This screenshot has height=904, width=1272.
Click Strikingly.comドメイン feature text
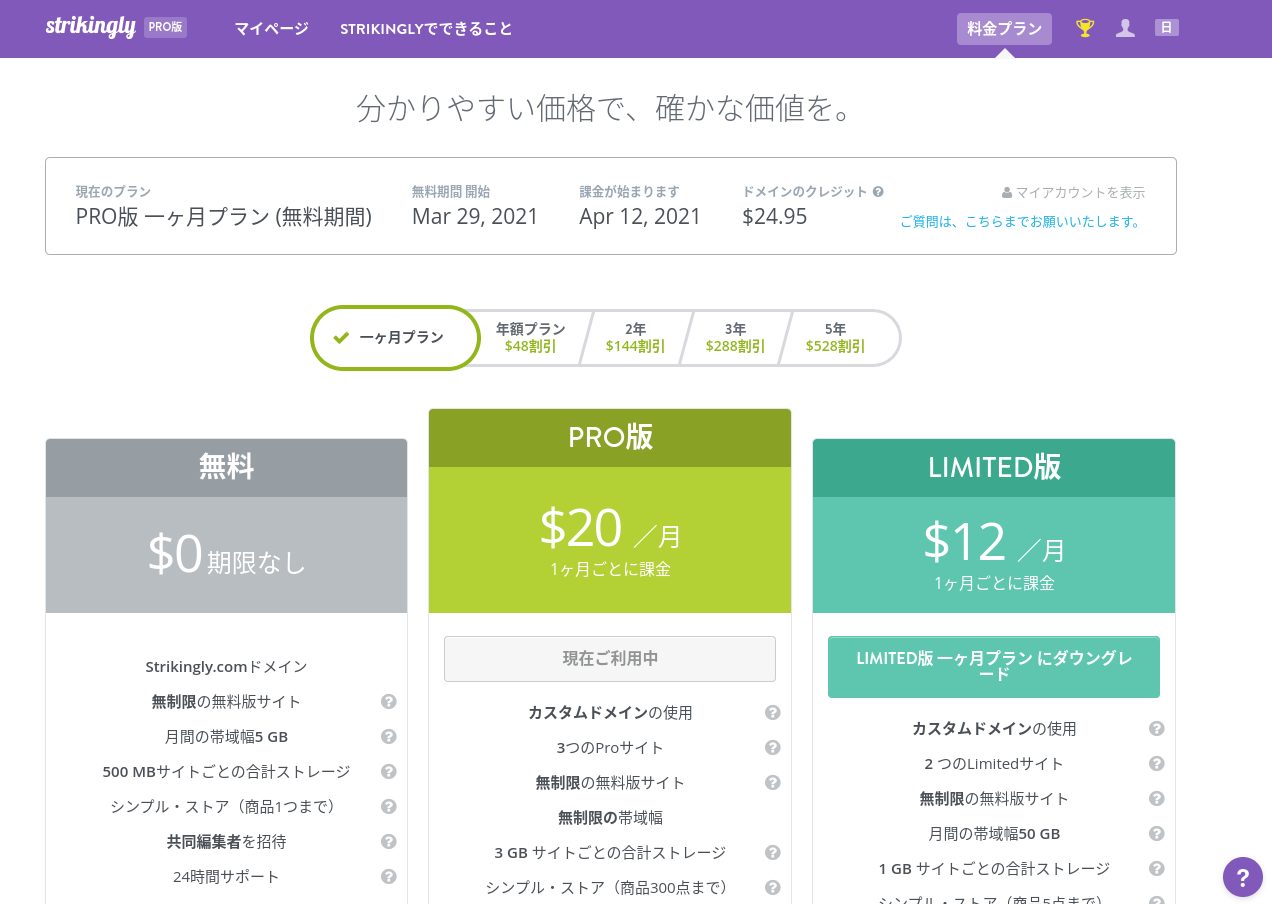tap(226, 667)
